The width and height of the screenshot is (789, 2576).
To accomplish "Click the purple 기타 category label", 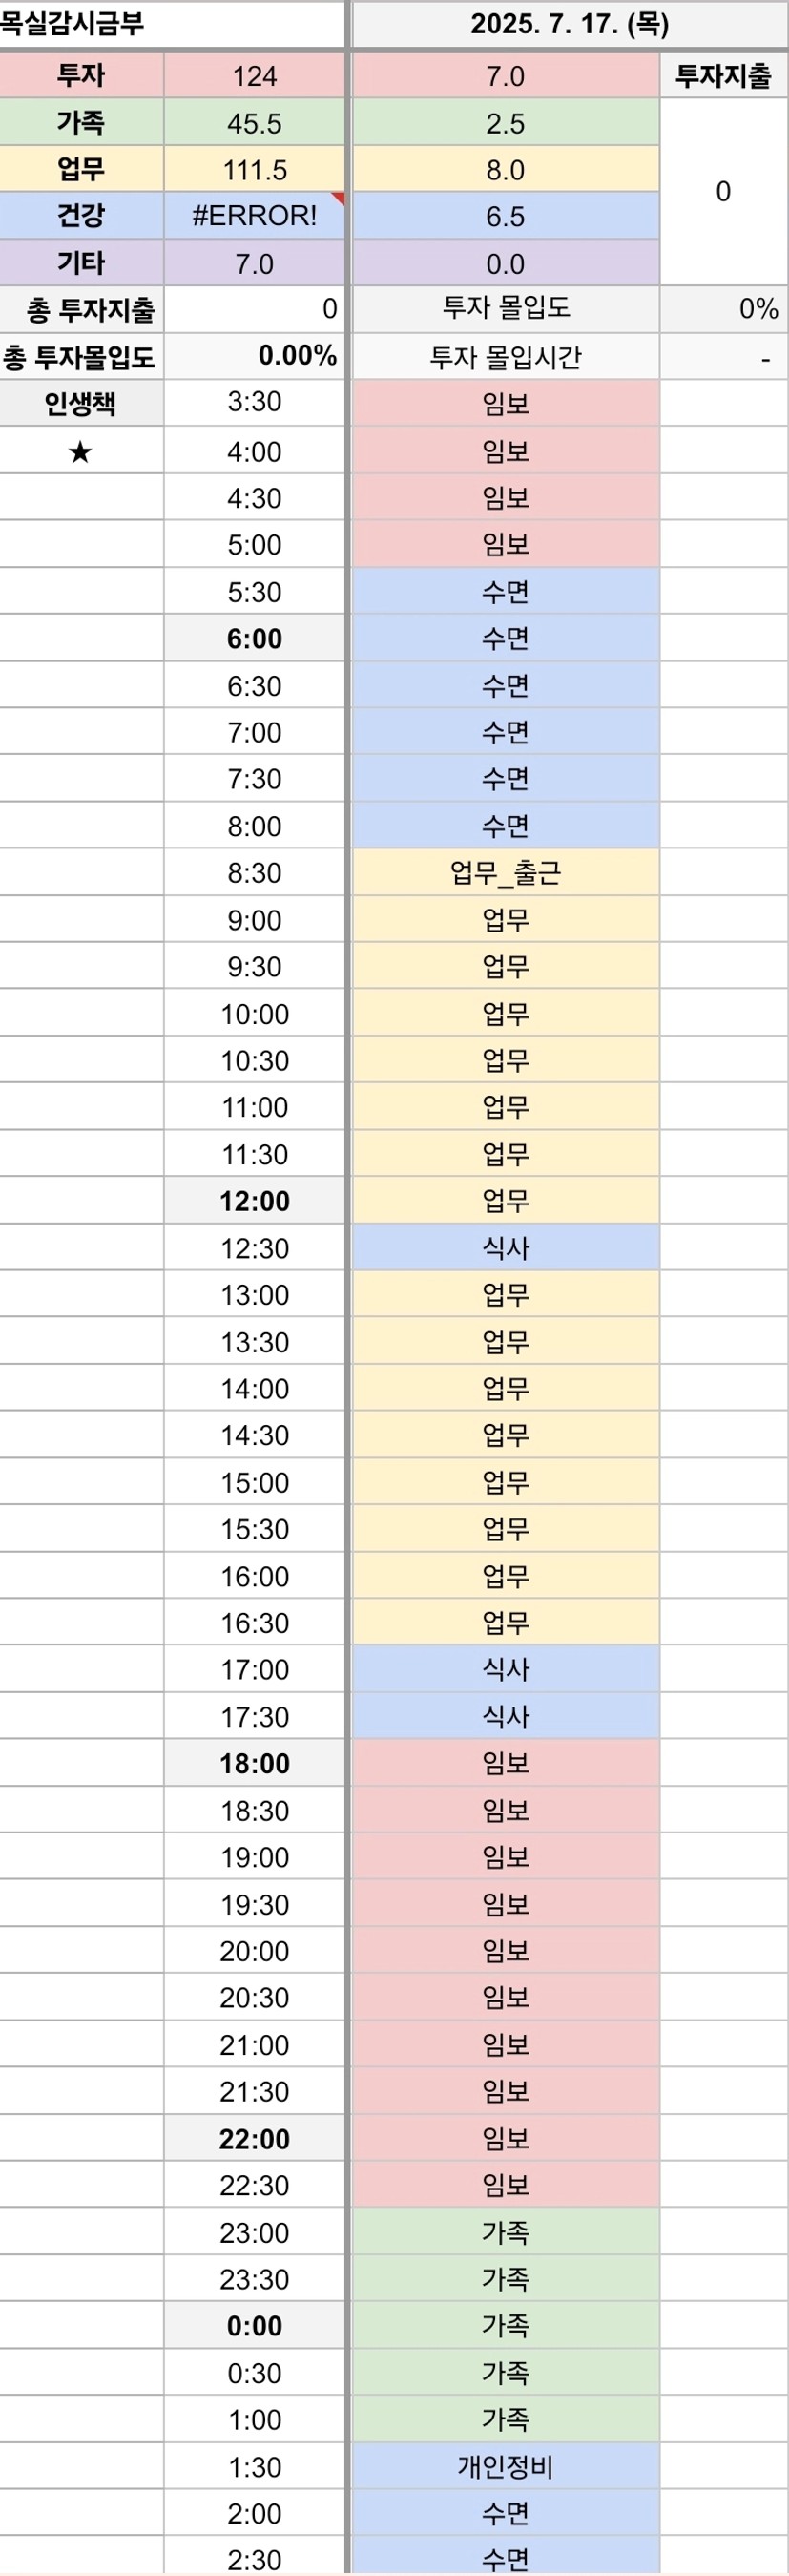I will pyautogui.click(x=81, y=263).
